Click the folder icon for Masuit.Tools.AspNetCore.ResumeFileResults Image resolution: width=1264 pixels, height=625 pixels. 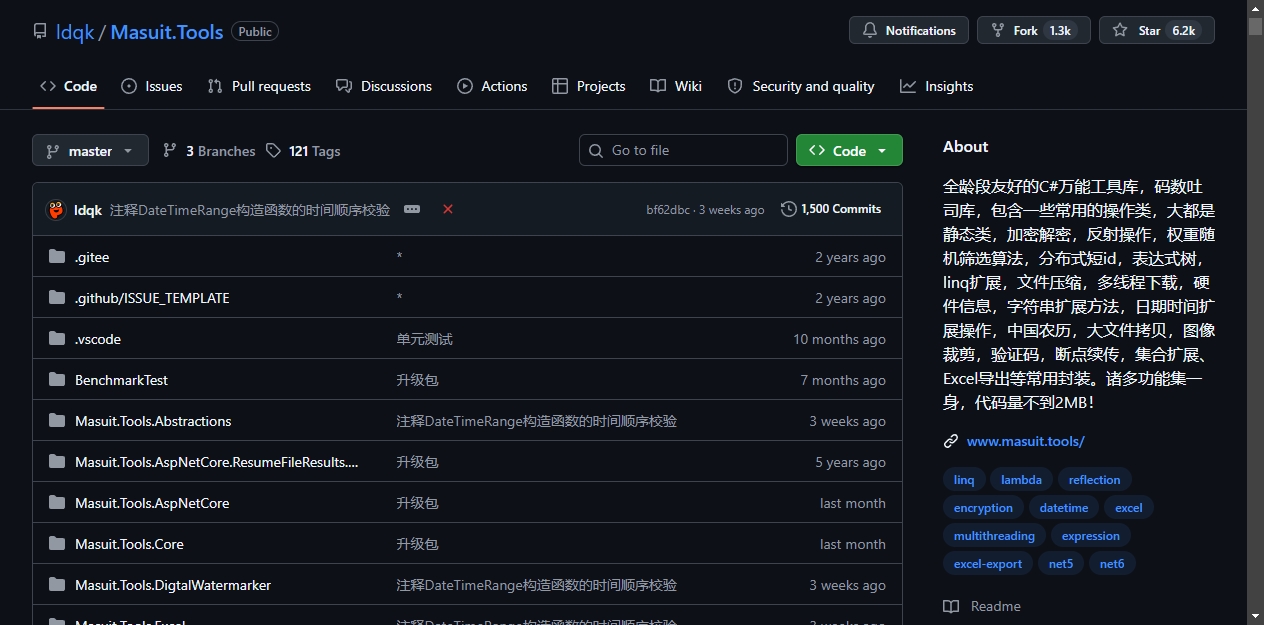[57, 462]
